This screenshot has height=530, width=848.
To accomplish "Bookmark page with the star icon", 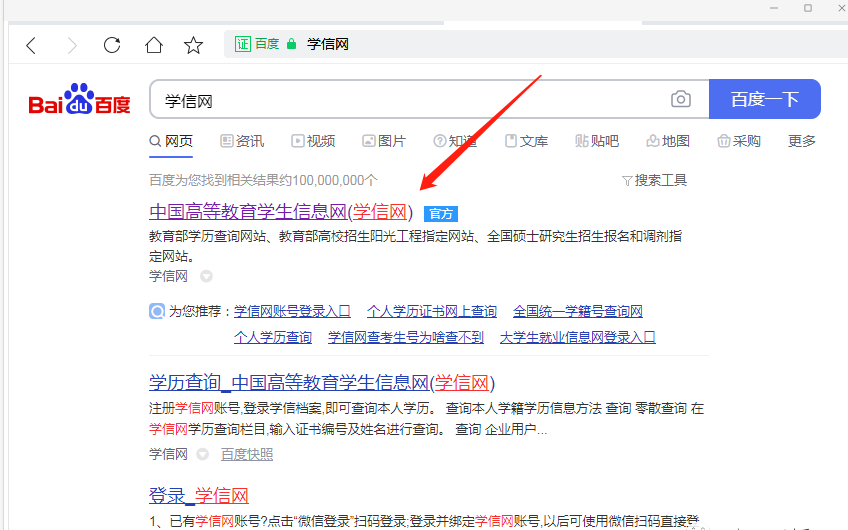I will click(194, 45).
